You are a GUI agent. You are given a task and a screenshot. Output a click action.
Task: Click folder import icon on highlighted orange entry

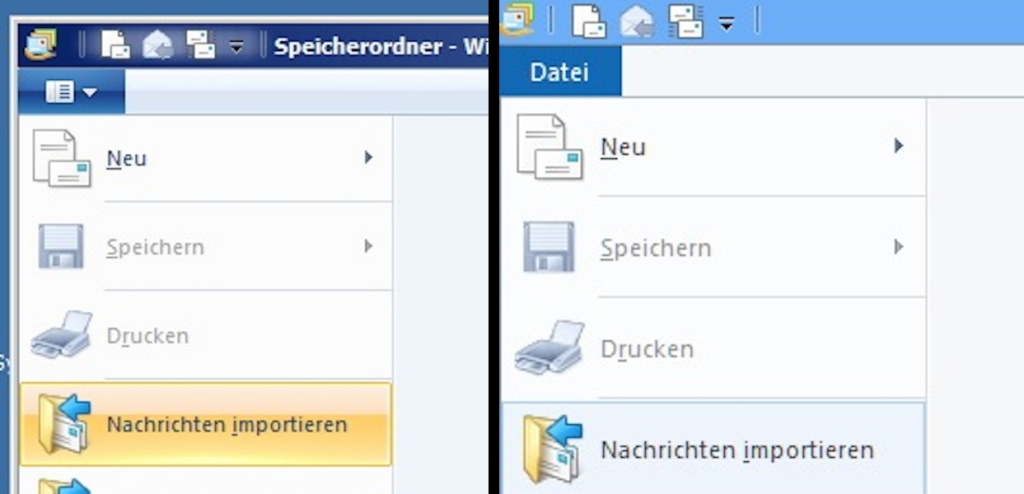(65, 424)
